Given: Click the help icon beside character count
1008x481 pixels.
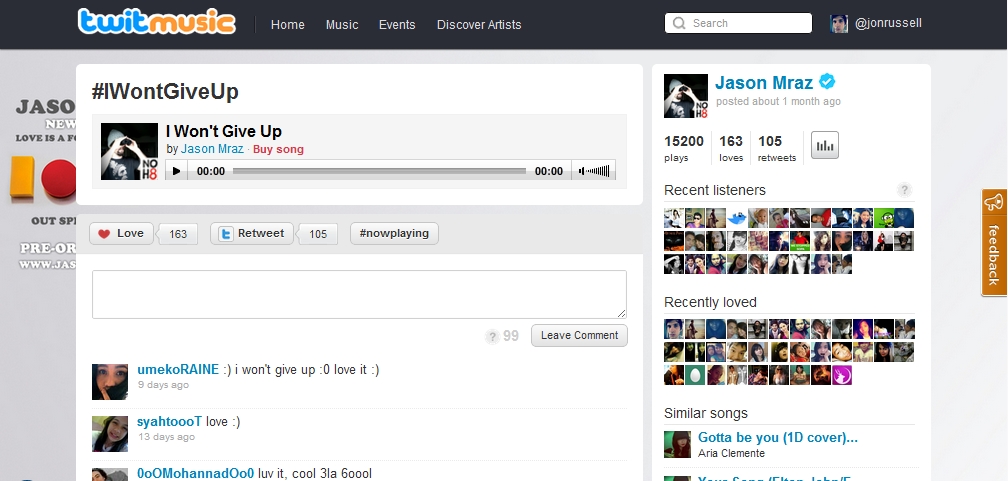Looking at the screenshot, I should point(492,336).
